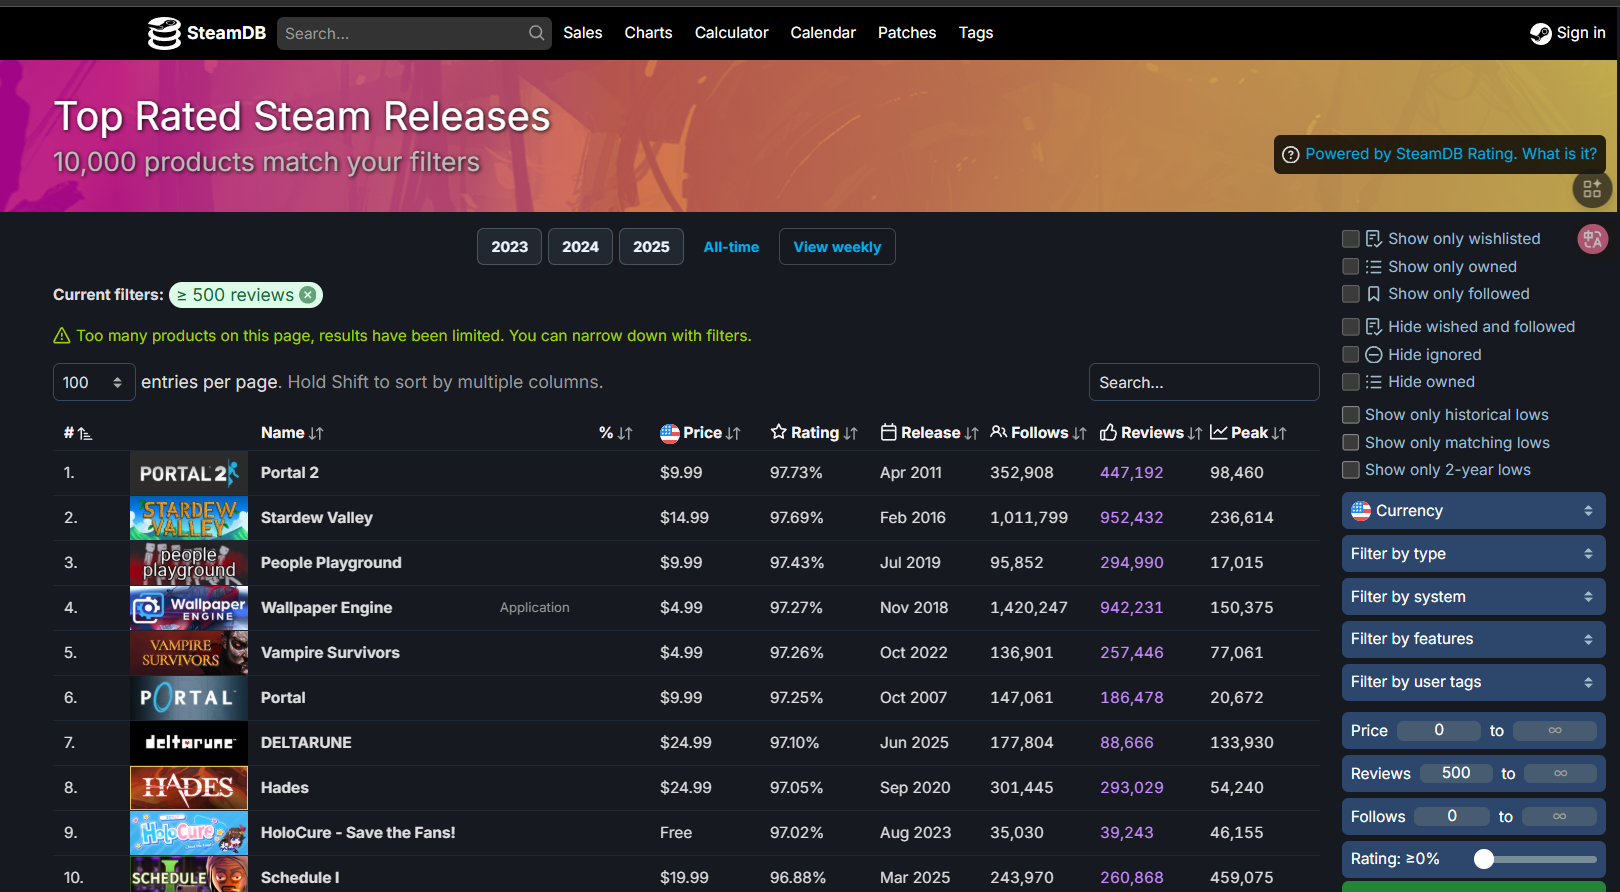
Task: Open Filter by system dropdown
Action: (x=1473, y=597)
